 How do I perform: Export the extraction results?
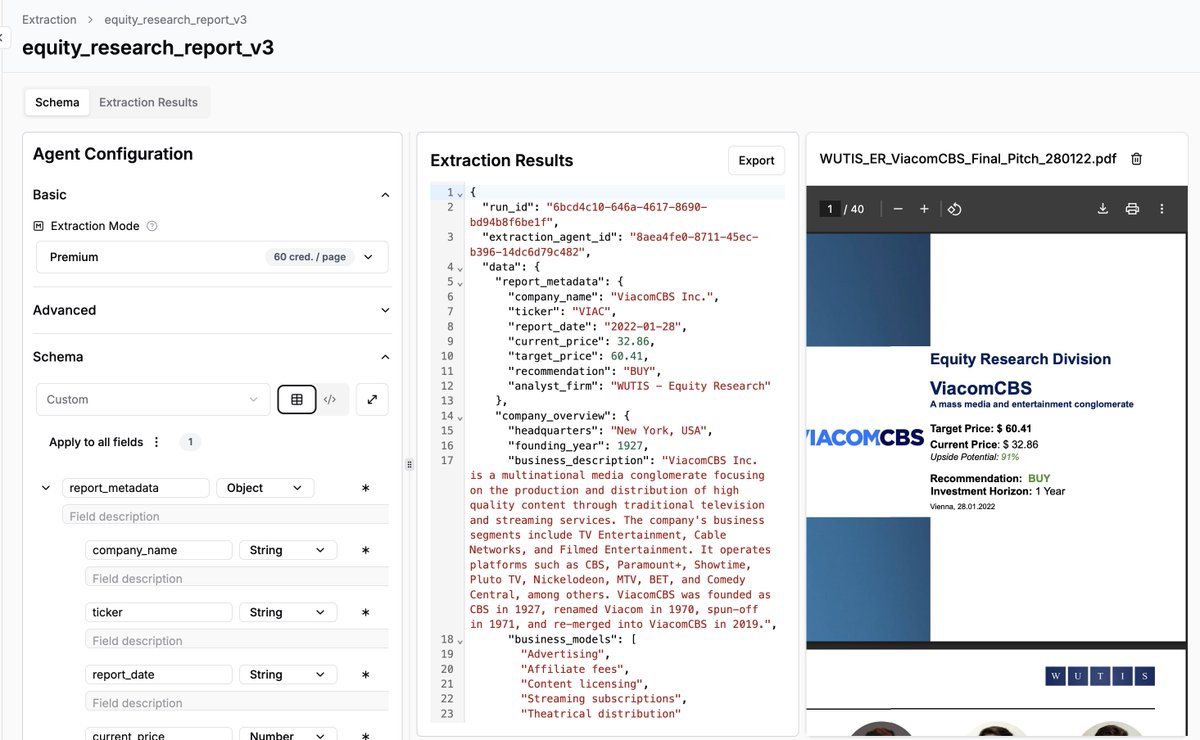click(756, 160)
